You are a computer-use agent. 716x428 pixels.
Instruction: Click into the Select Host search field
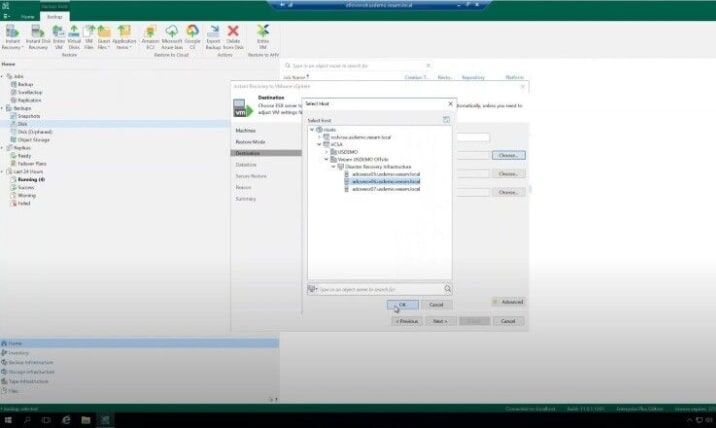click(380, 289)
